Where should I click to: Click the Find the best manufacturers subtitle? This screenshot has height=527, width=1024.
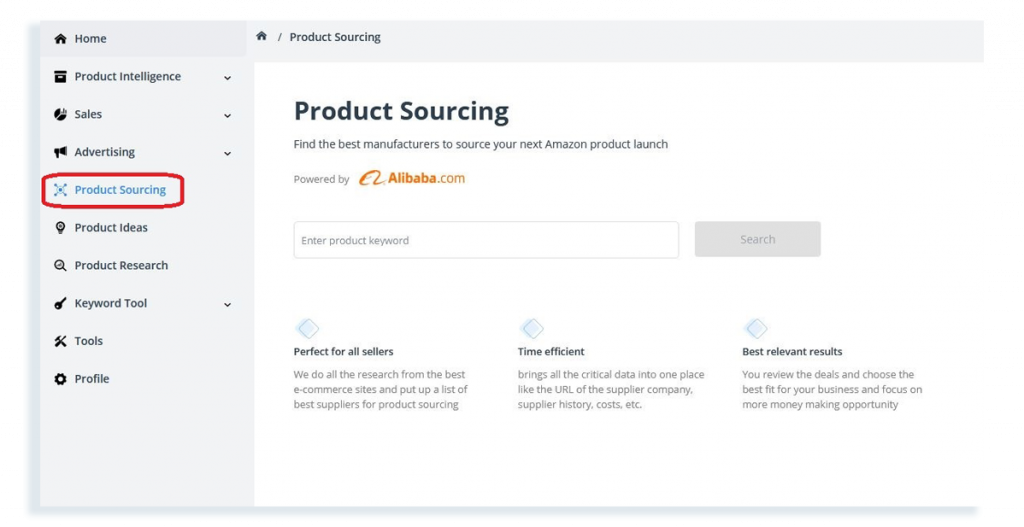tap(481, 144)
